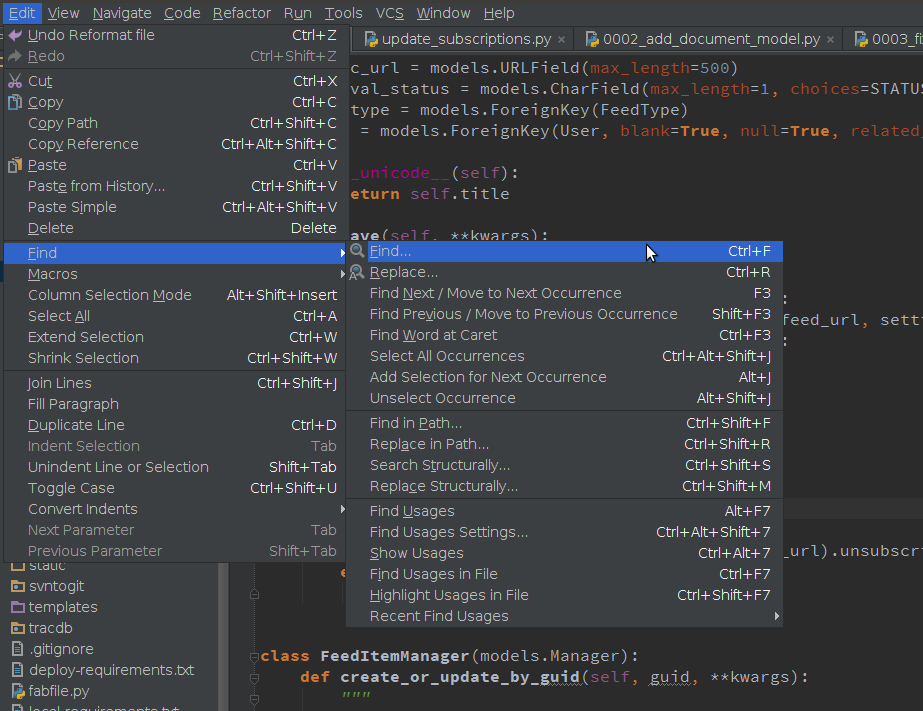Open the Code menu
The image size is (923, 711).
(x=182, y=13)
